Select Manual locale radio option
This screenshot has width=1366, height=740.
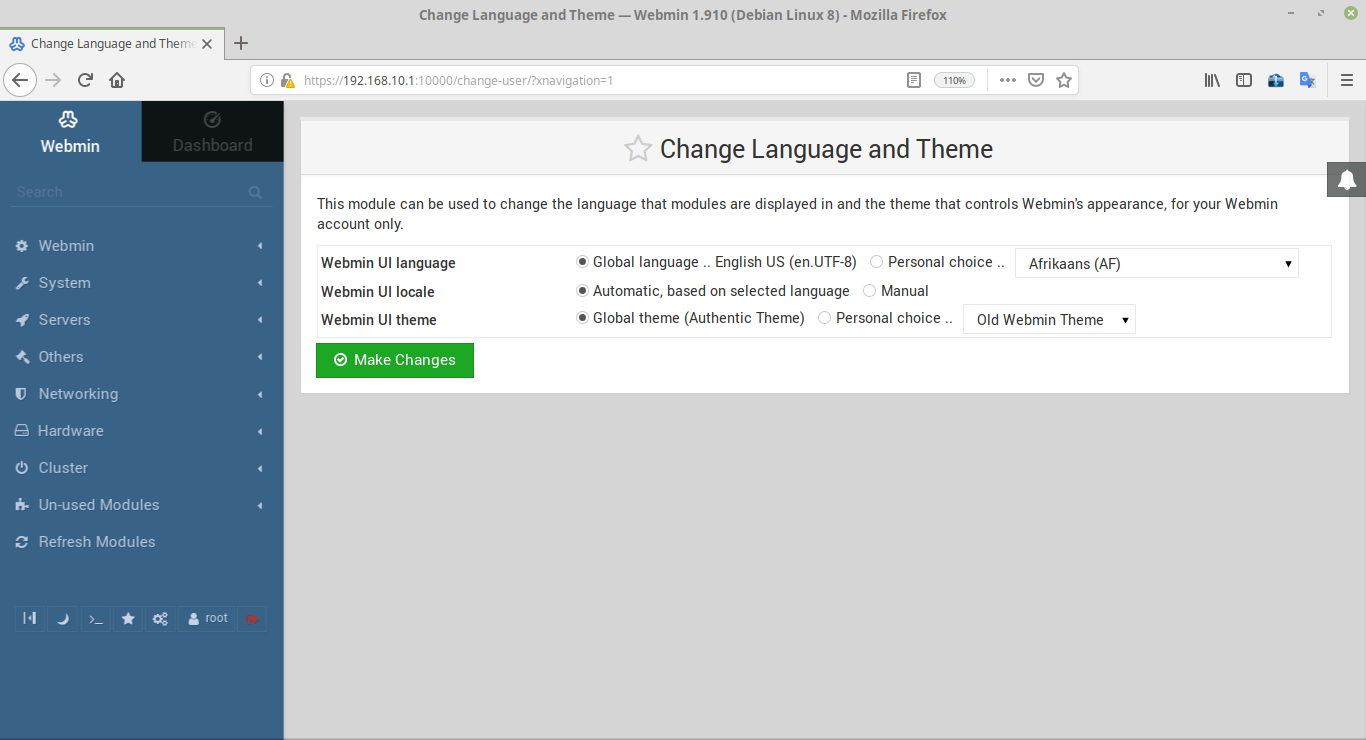pos(869,291)
